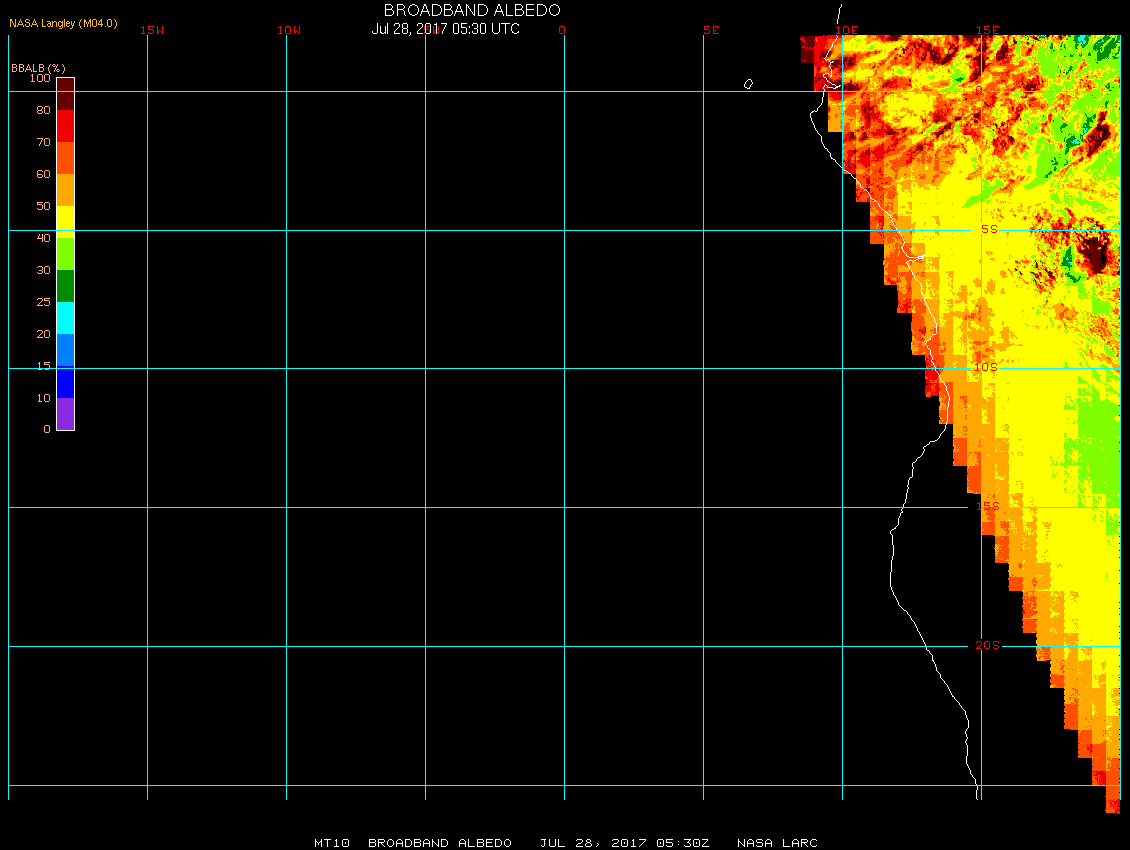The width and height of the screenshot is (1130, 850).
Task: Click the NASA Langley (M04.0) label
Action: tap(63, 23)
